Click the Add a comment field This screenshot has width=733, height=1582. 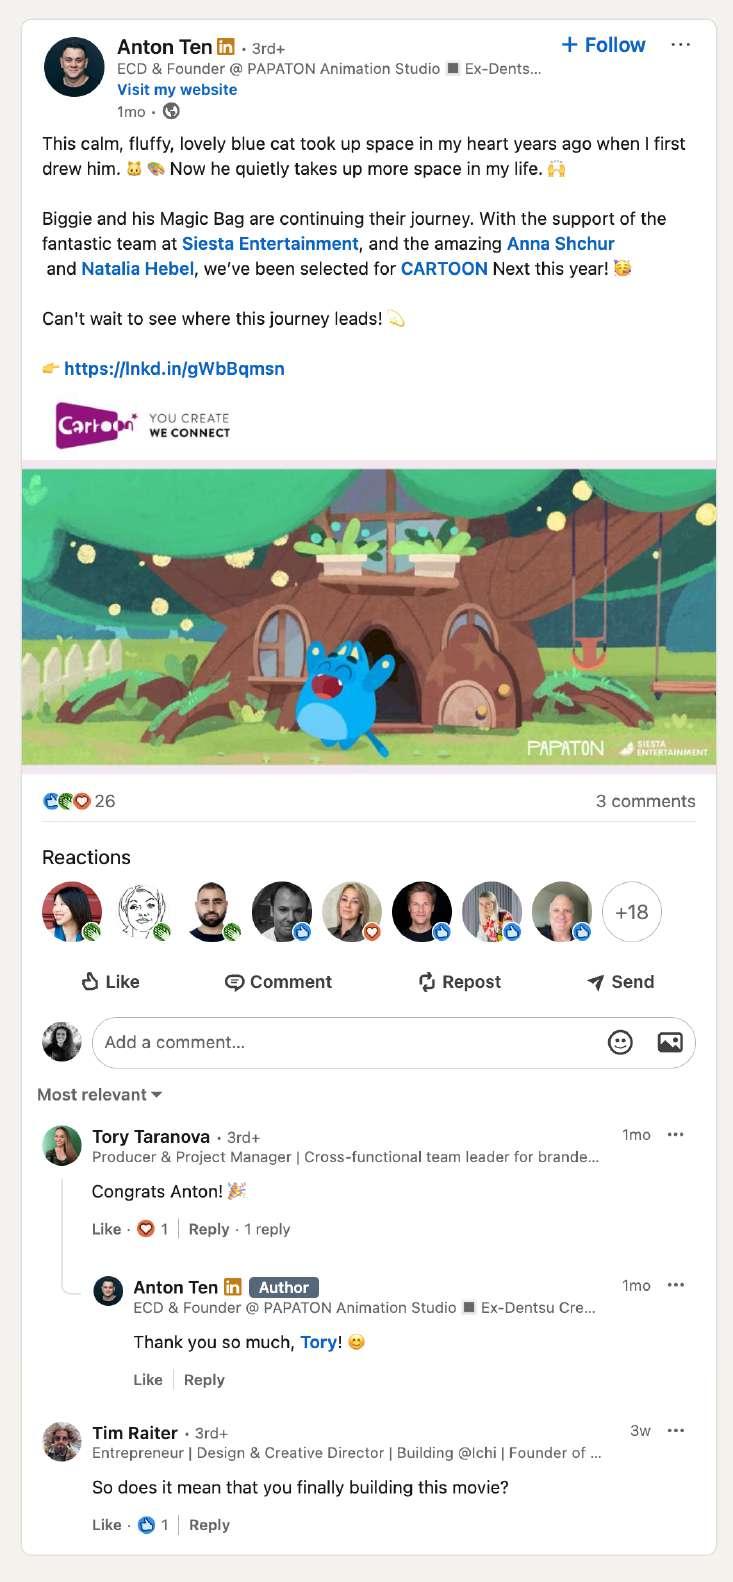tap(393, 1042)
